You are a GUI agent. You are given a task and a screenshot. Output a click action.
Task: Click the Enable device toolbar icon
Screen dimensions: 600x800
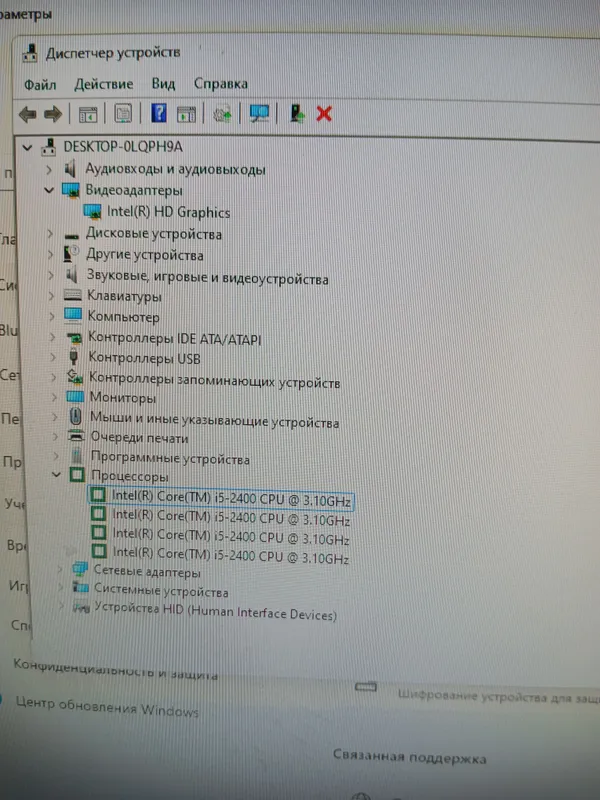point(297,113)
